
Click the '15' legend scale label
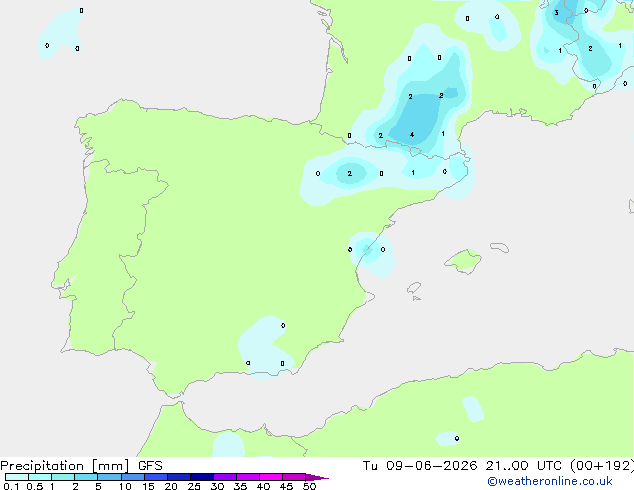point(148,486)
